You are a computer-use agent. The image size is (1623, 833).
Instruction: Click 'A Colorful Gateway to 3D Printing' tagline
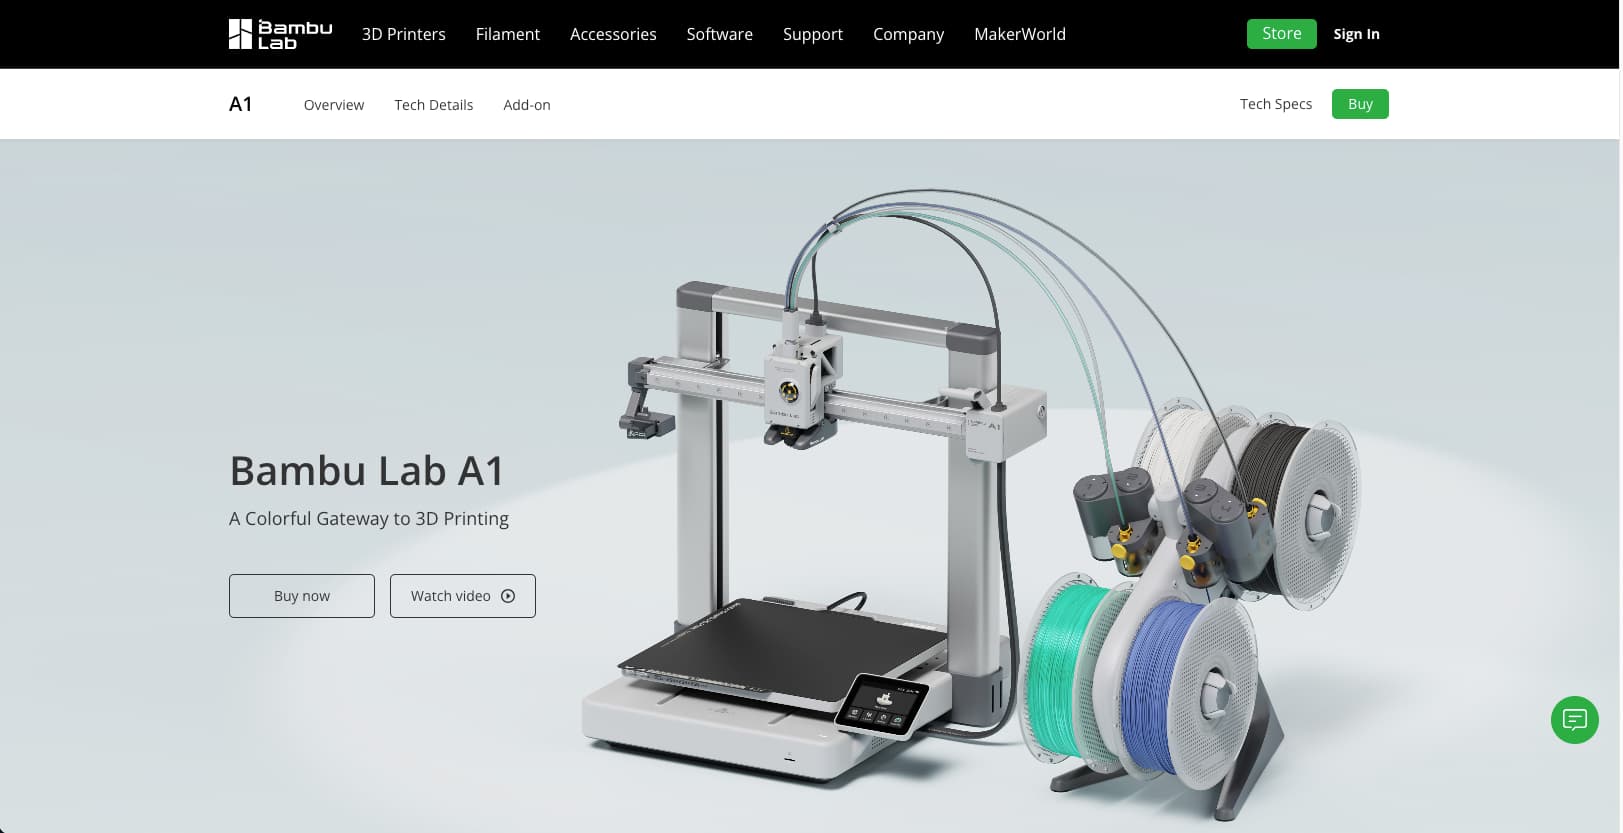tap(369, 519)
